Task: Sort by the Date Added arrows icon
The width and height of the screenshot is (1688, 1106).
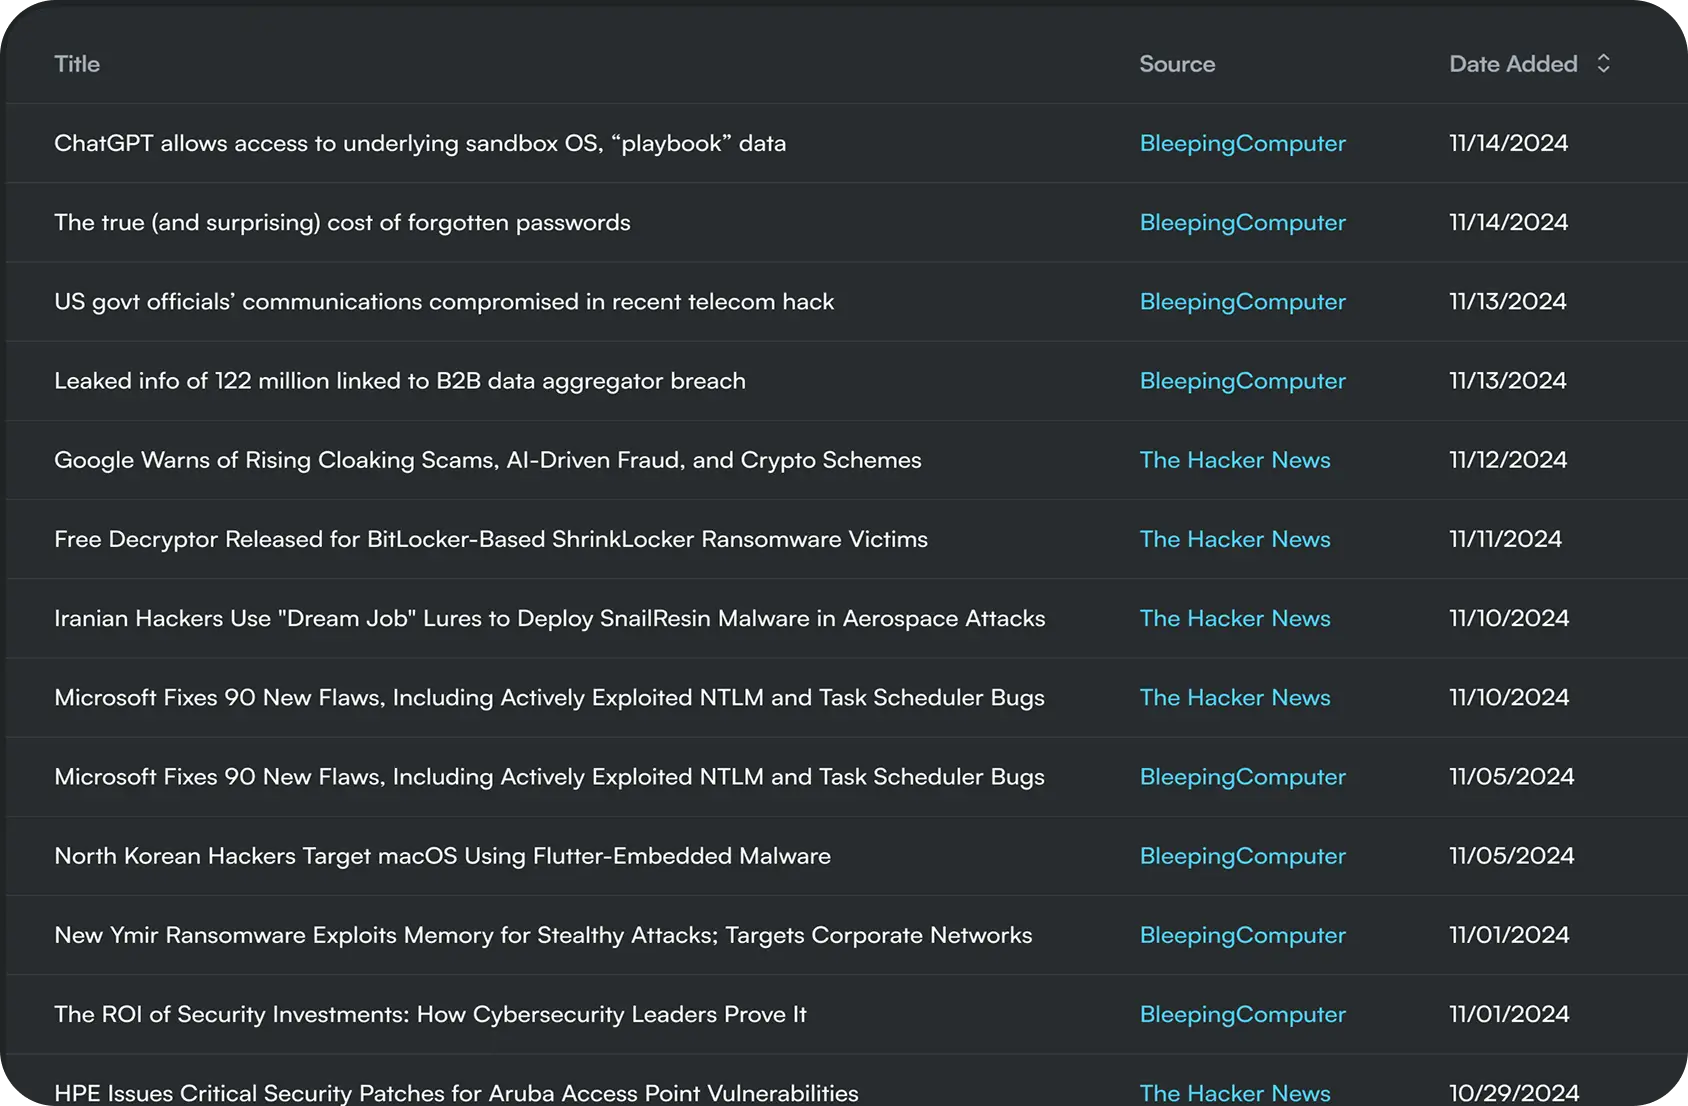Action: (1603, 64)
